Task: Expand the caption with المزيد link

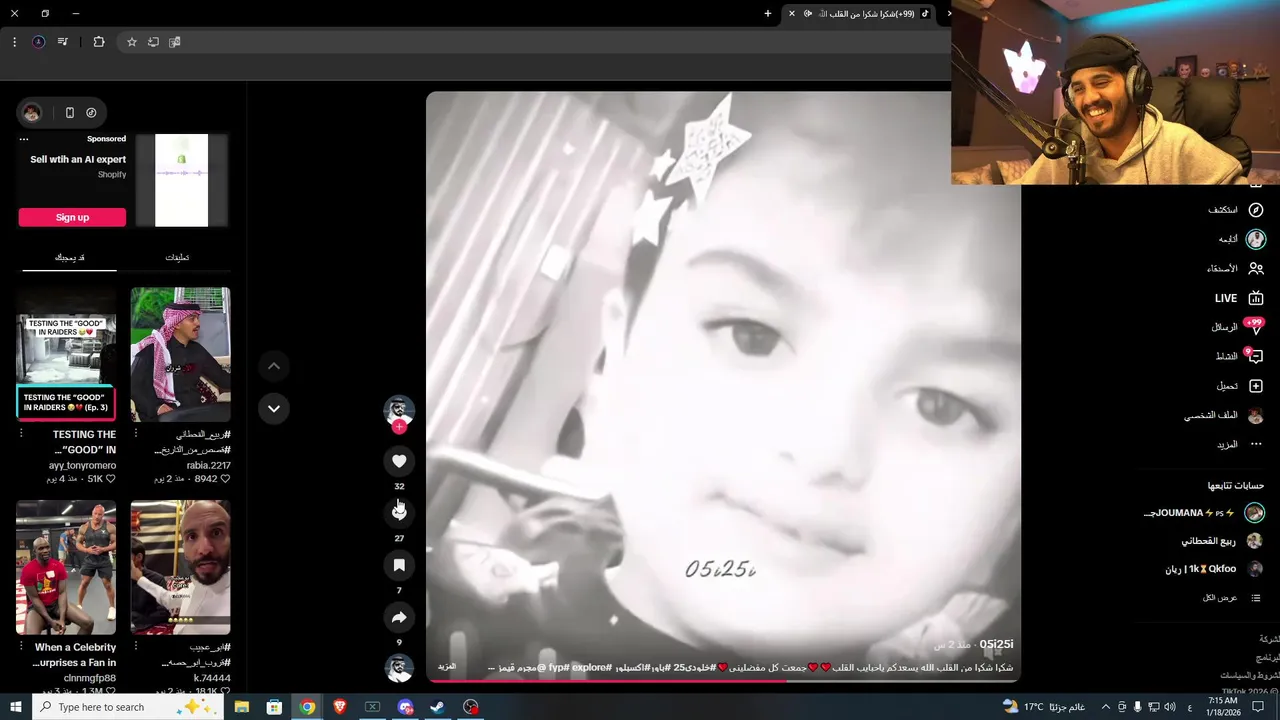Action: tap(447, 666)
